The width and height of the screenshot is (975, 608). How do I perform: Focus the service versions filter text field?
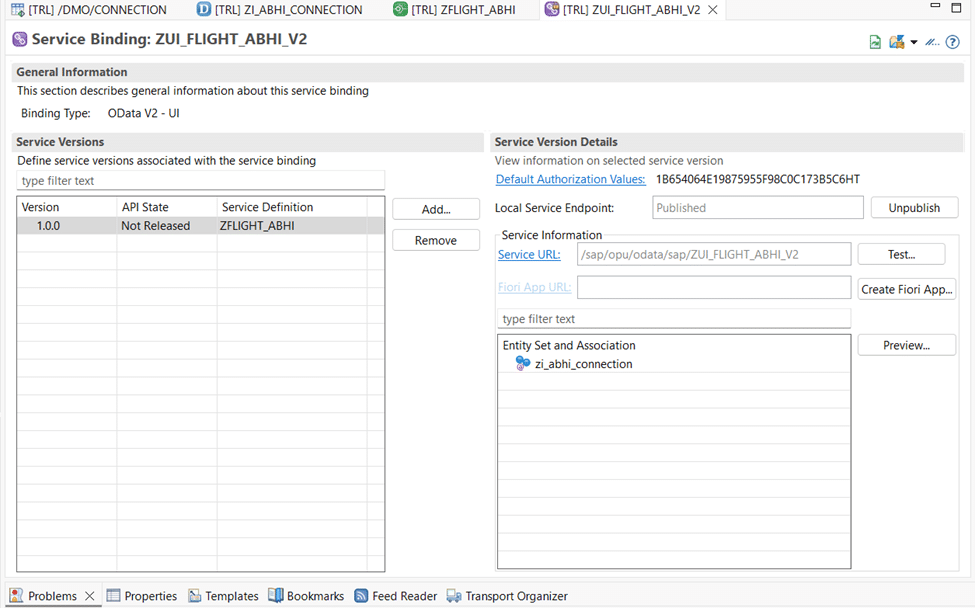tap(200, 181)
